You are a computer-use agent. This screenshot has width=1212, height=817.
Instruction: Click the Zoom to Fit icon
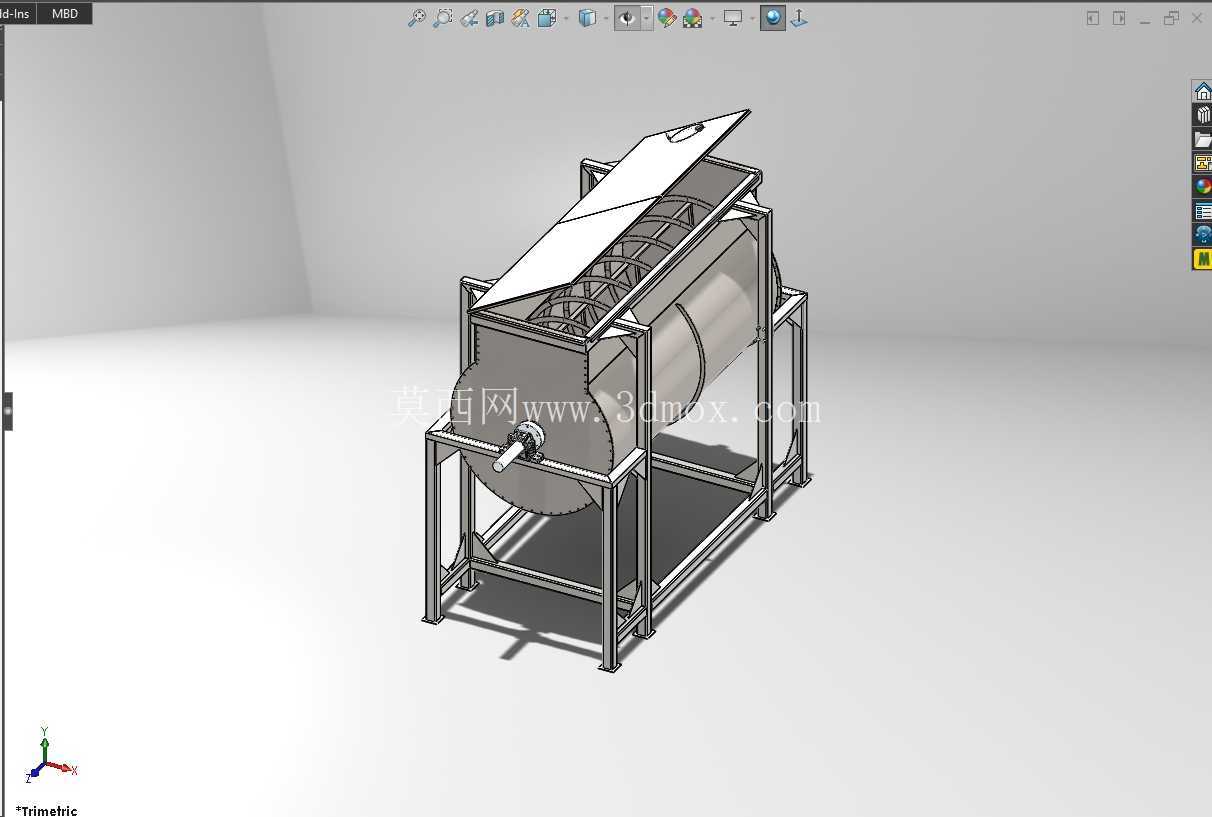[417, 18]
